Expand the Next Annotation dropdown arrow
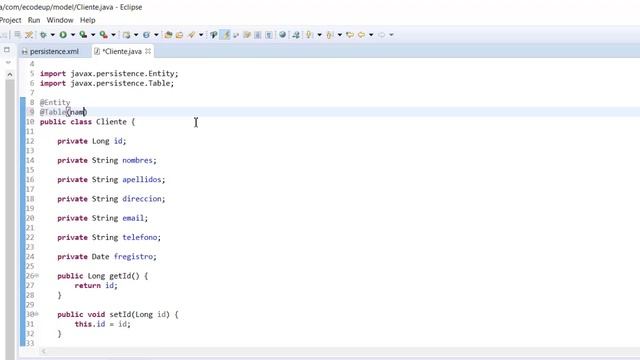This screenshot has height=360, width=640. 319,35
